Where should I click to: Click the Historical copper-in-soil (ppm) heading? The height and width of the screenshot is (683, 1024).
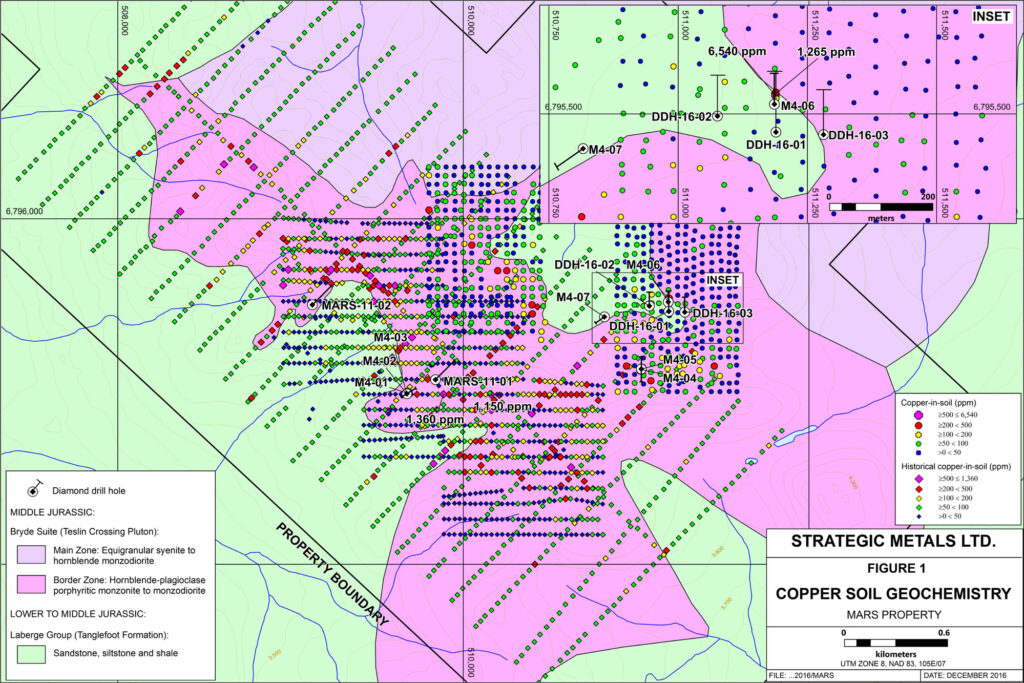click(956, 466)
